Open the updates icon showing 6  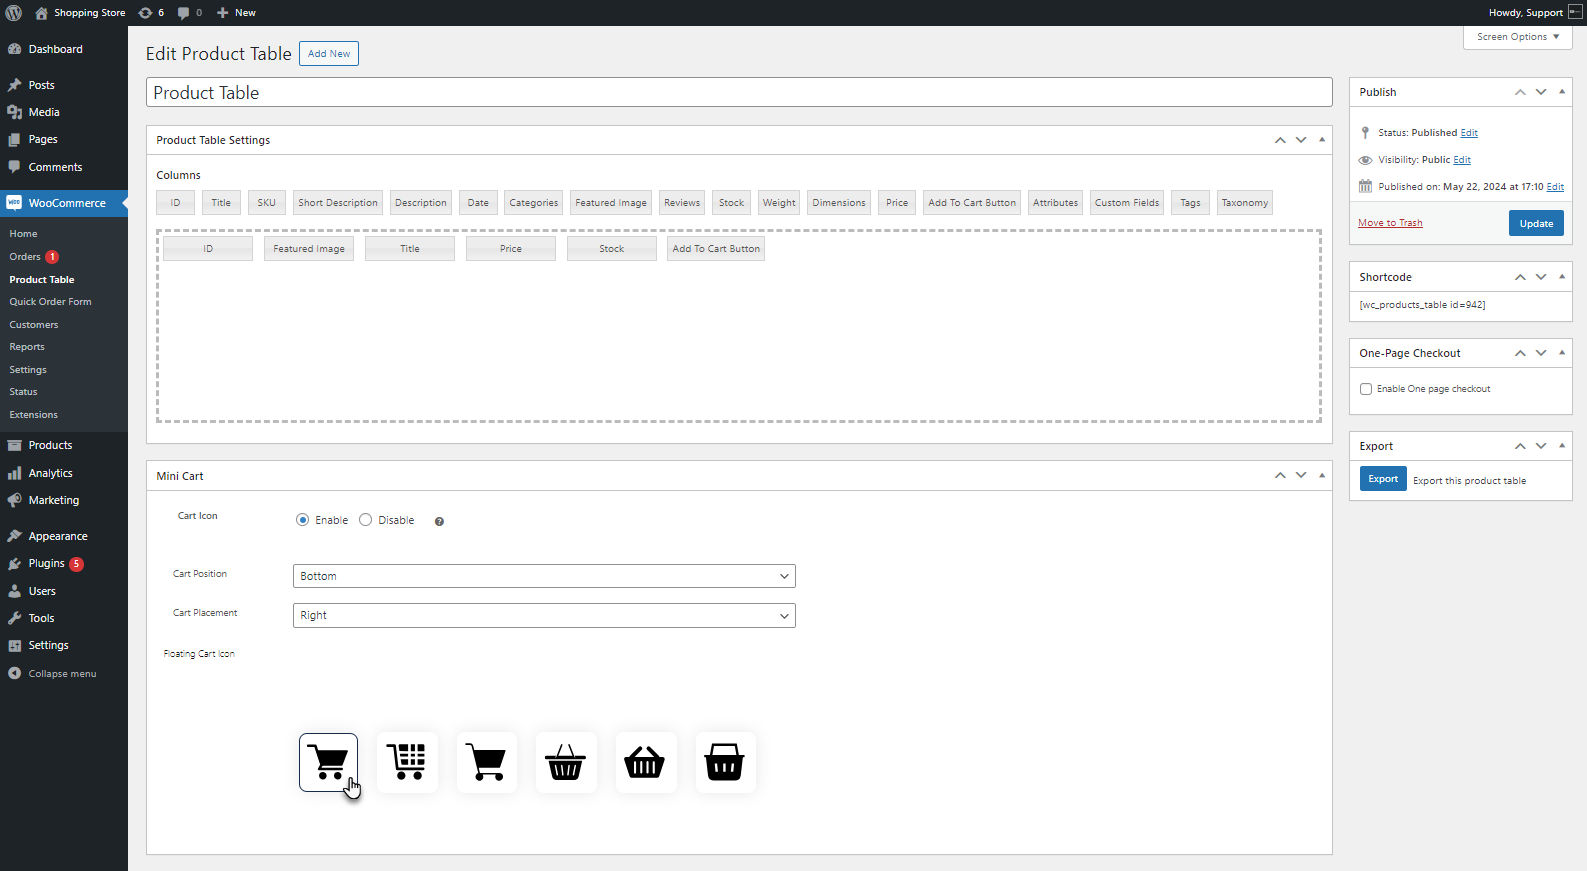(151, 13)
